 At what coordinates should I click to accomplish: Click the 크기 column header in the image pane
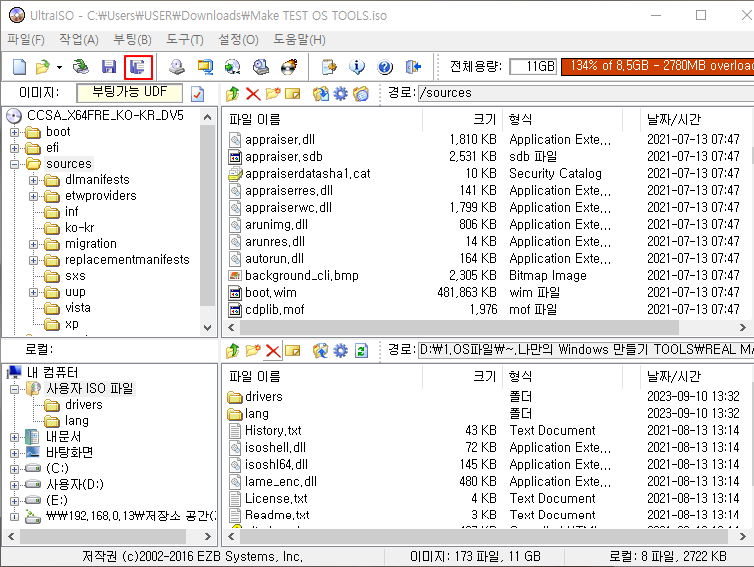pos(463,119)
